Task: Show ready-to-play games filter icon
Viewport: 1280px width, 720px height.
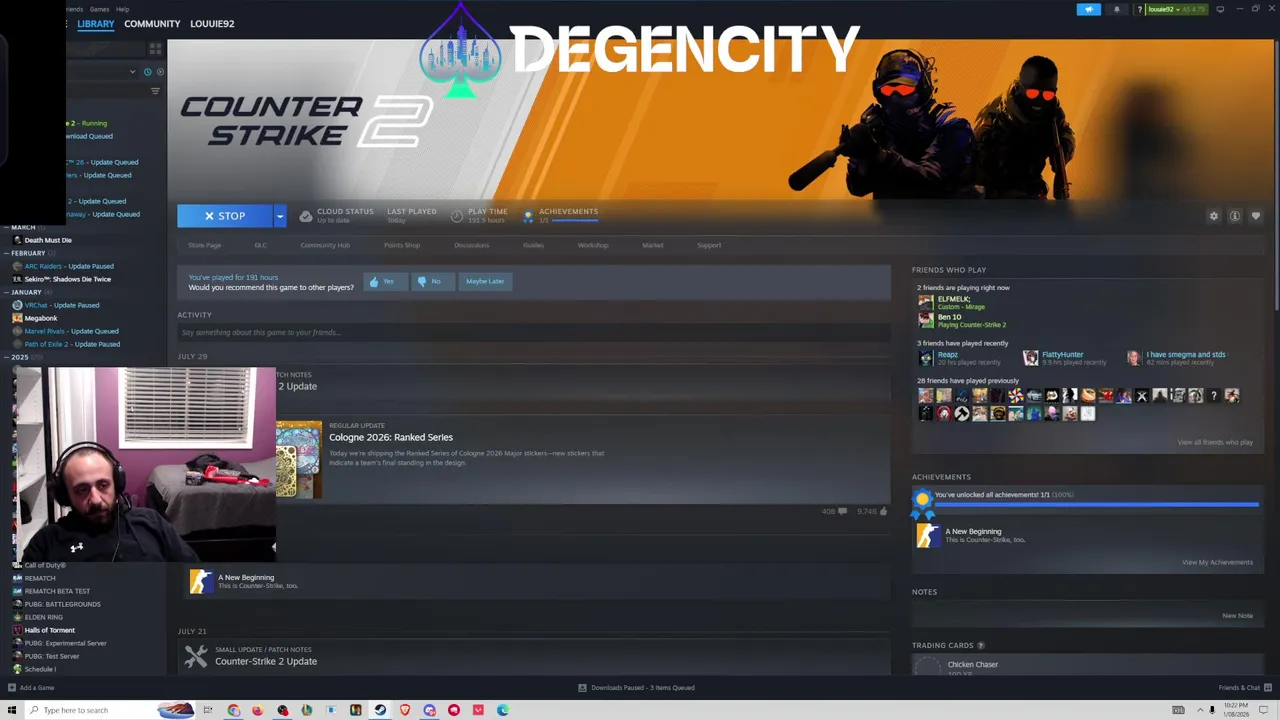Action: 160,72
